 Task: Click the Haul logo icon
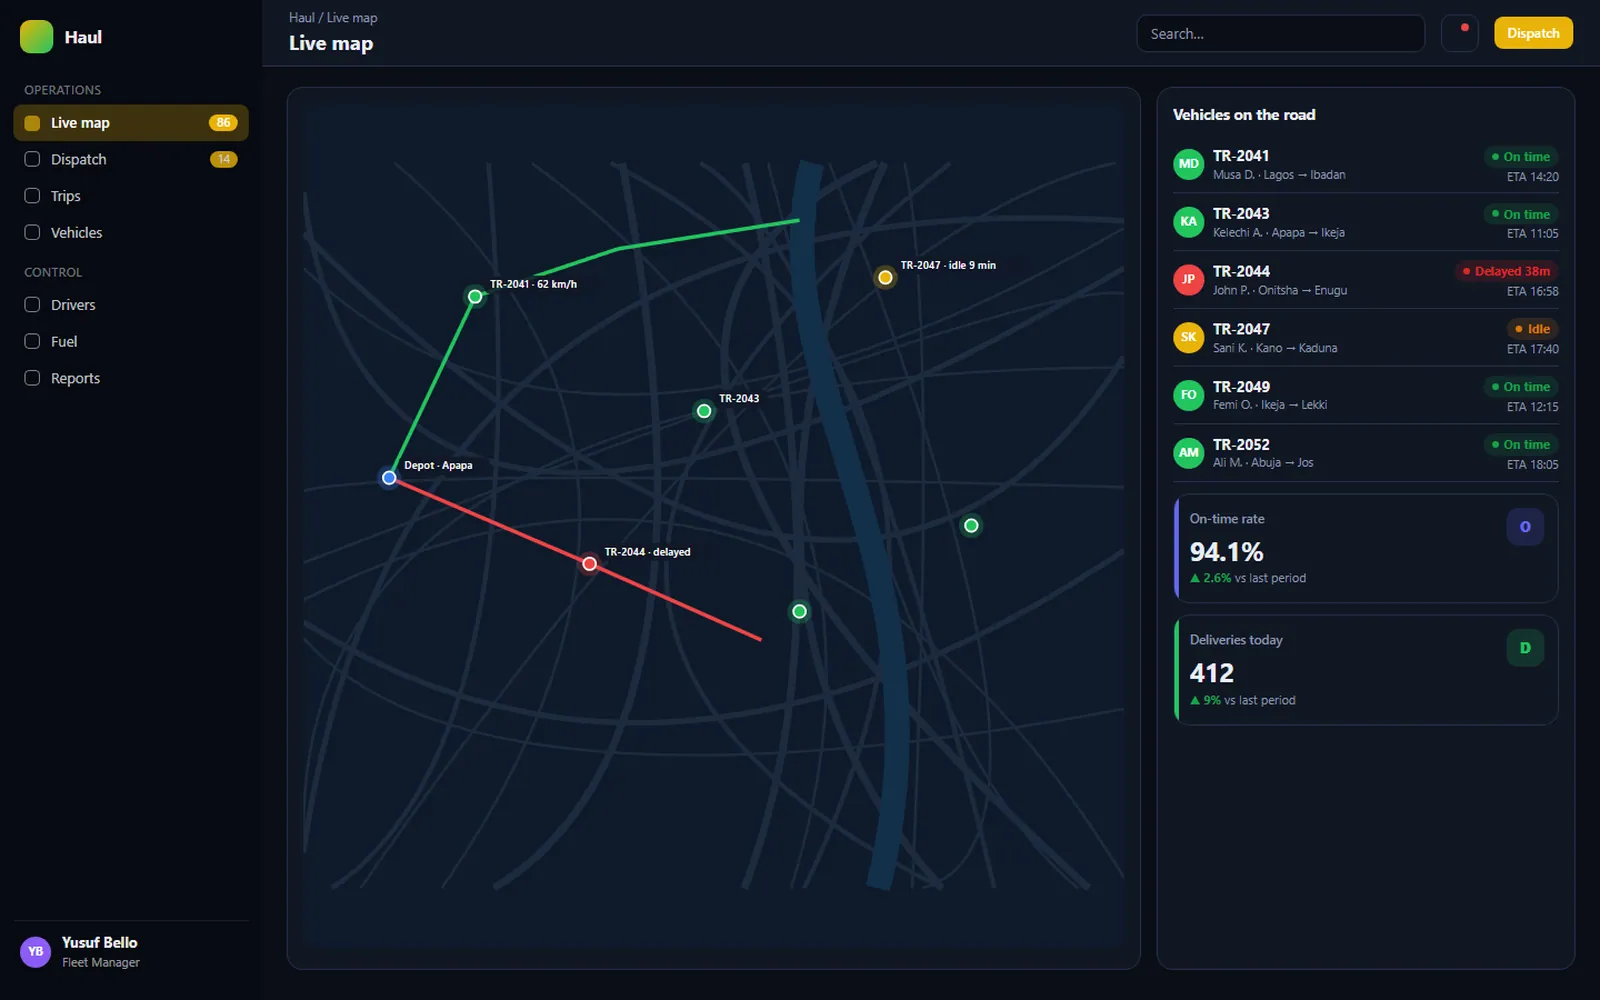click(37, 37)
